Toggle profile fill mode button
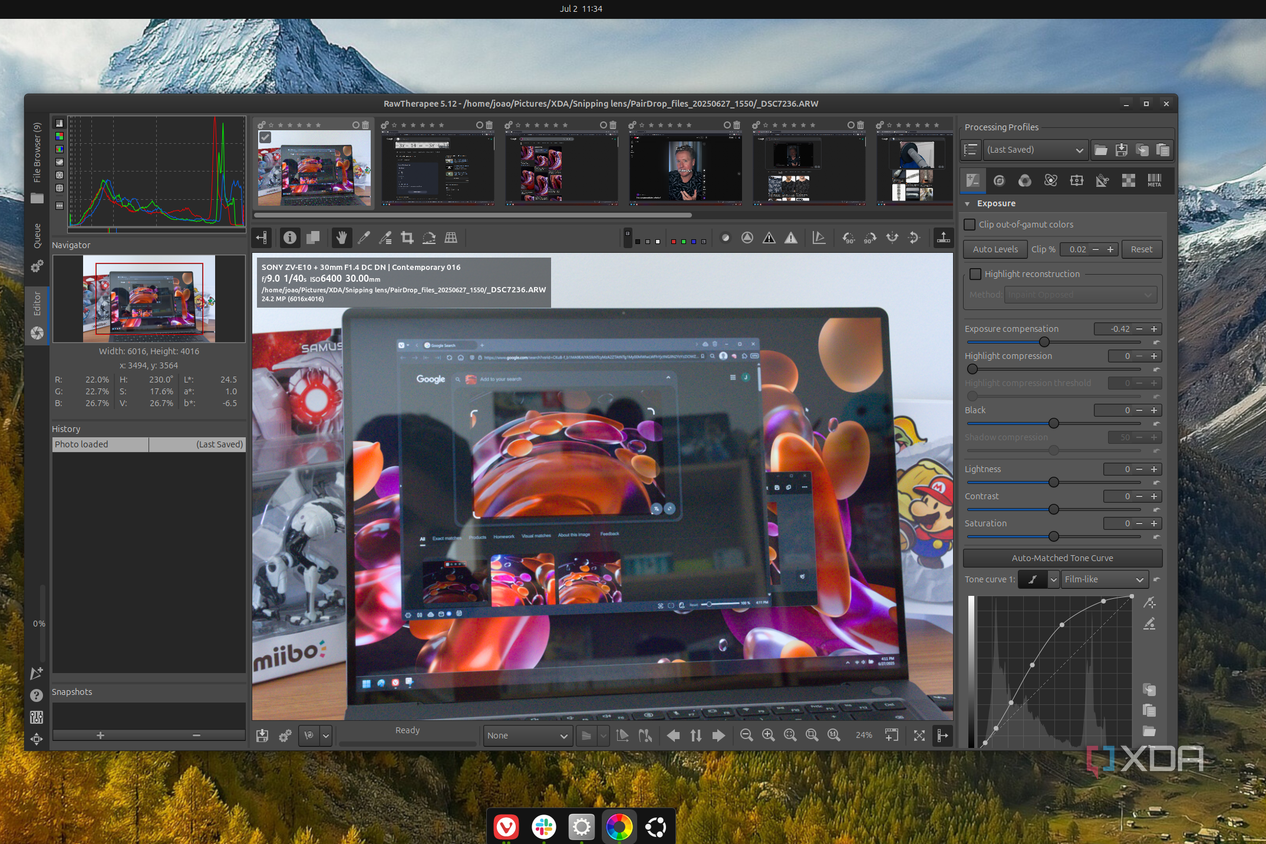 (x=970, y=150)
